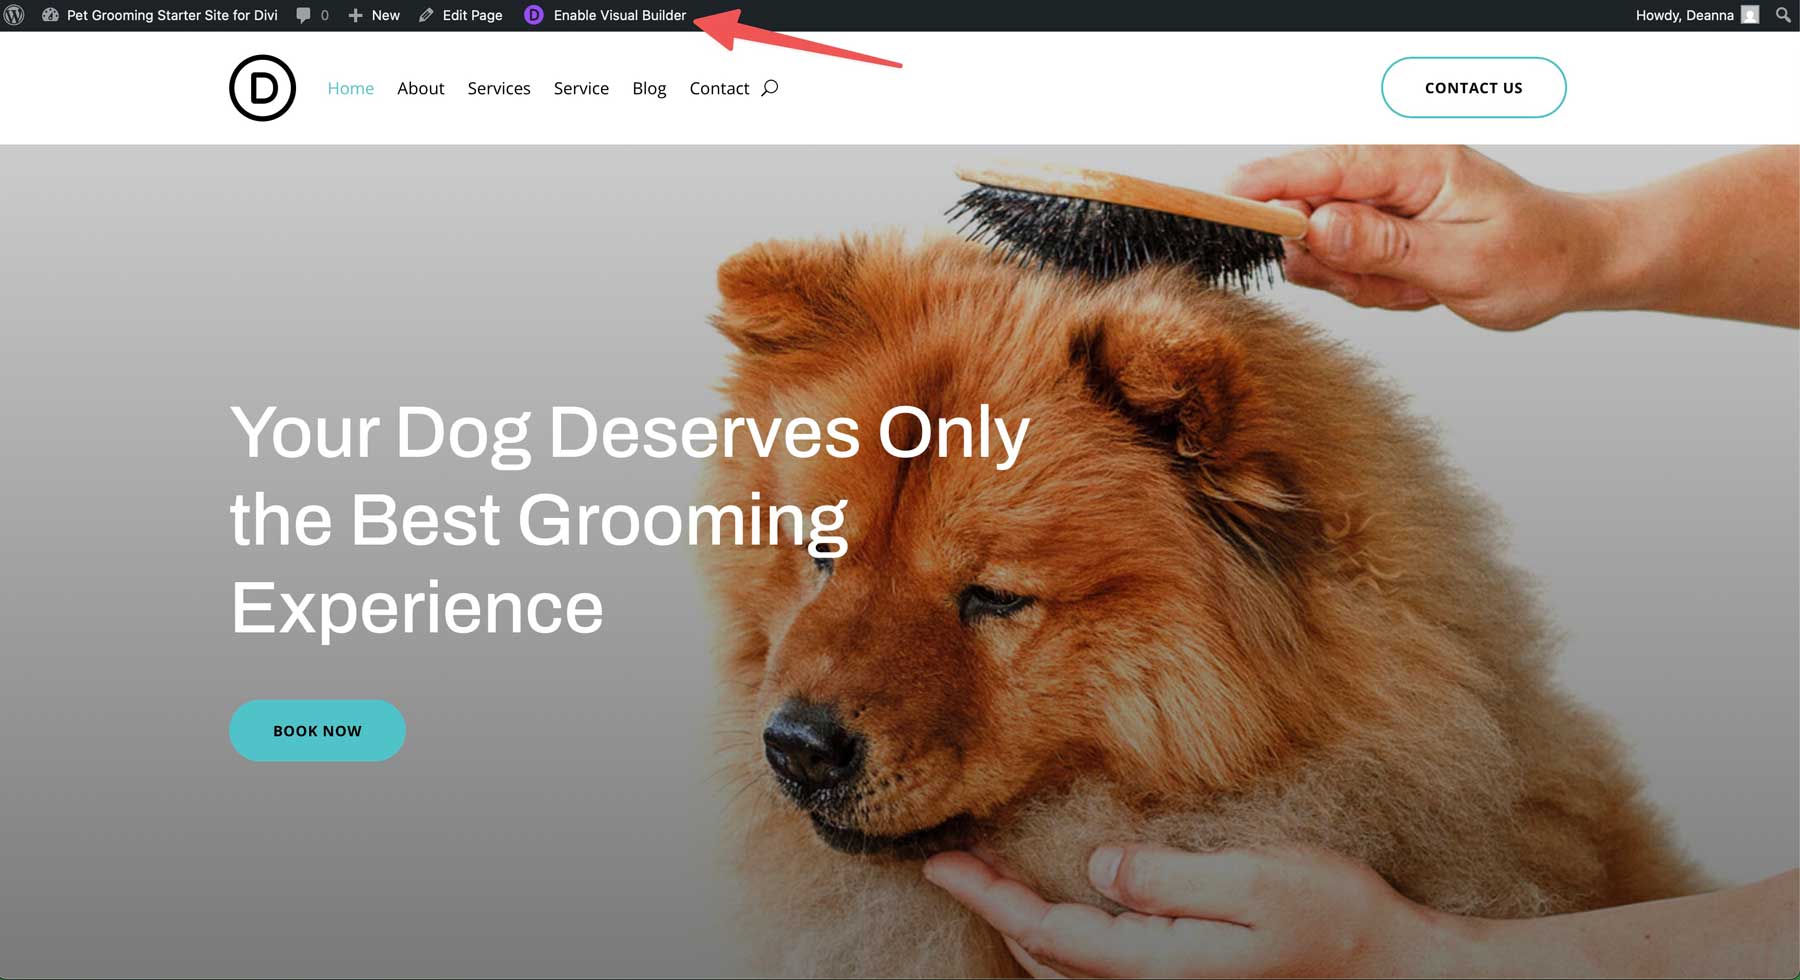
Task: Click Deanna's profile avatar thumbnail
Action: click(x=1748, y=15)
